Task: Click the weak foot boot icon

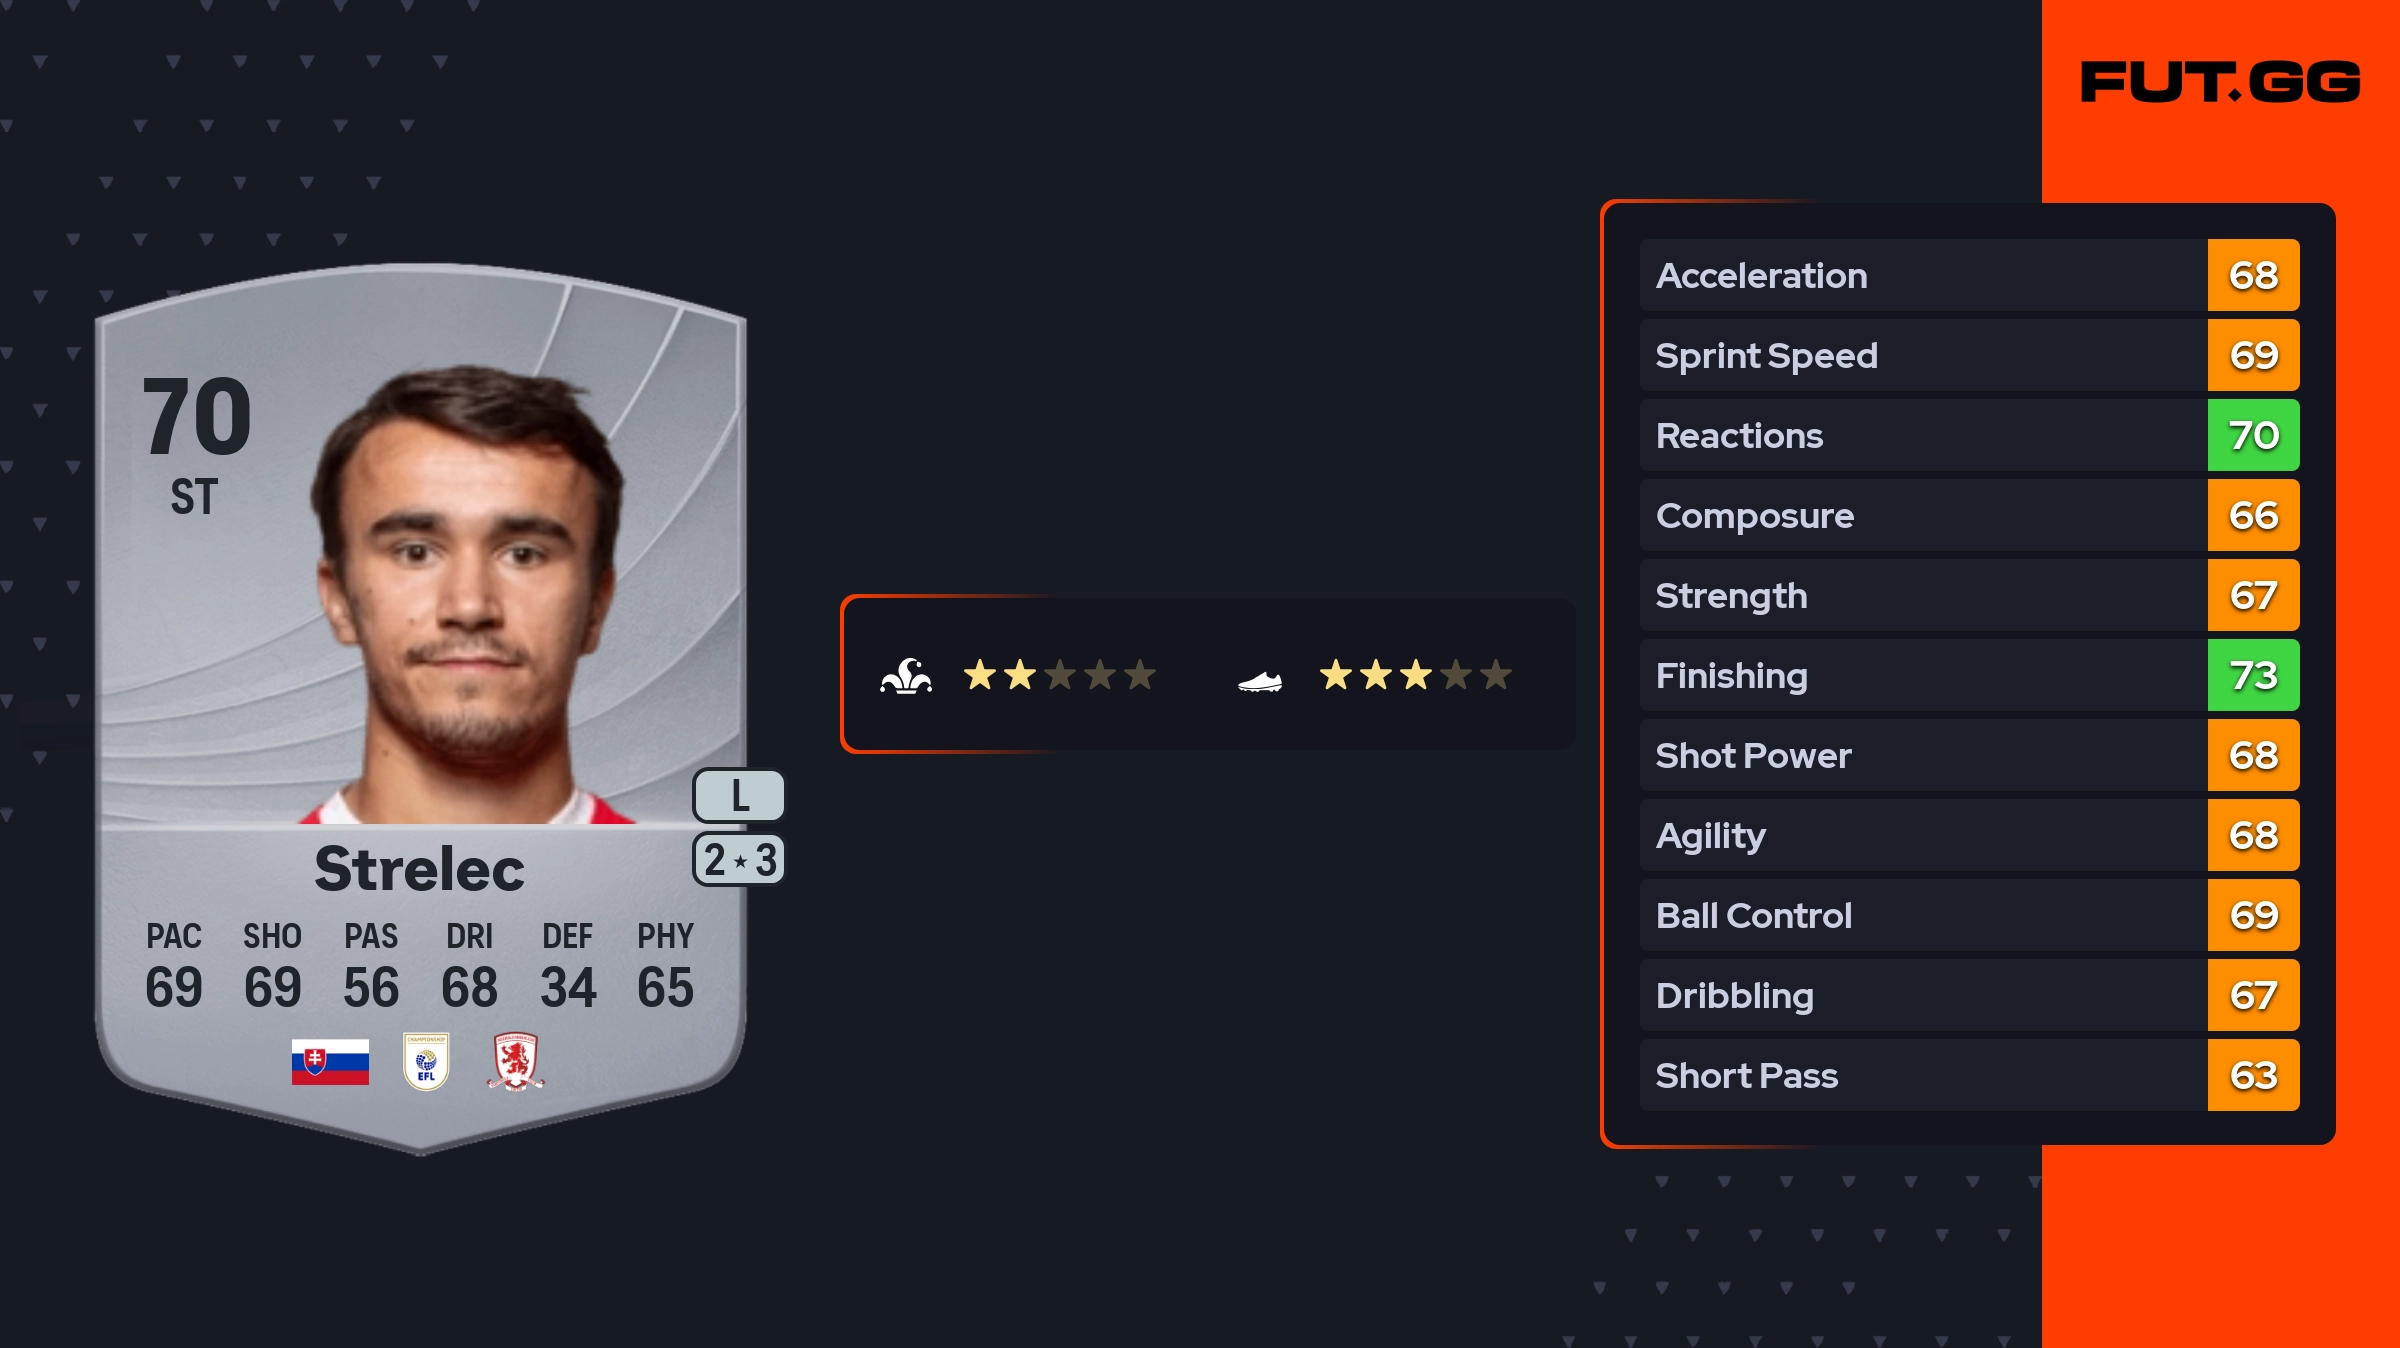Action: [x=1260, y=680]
